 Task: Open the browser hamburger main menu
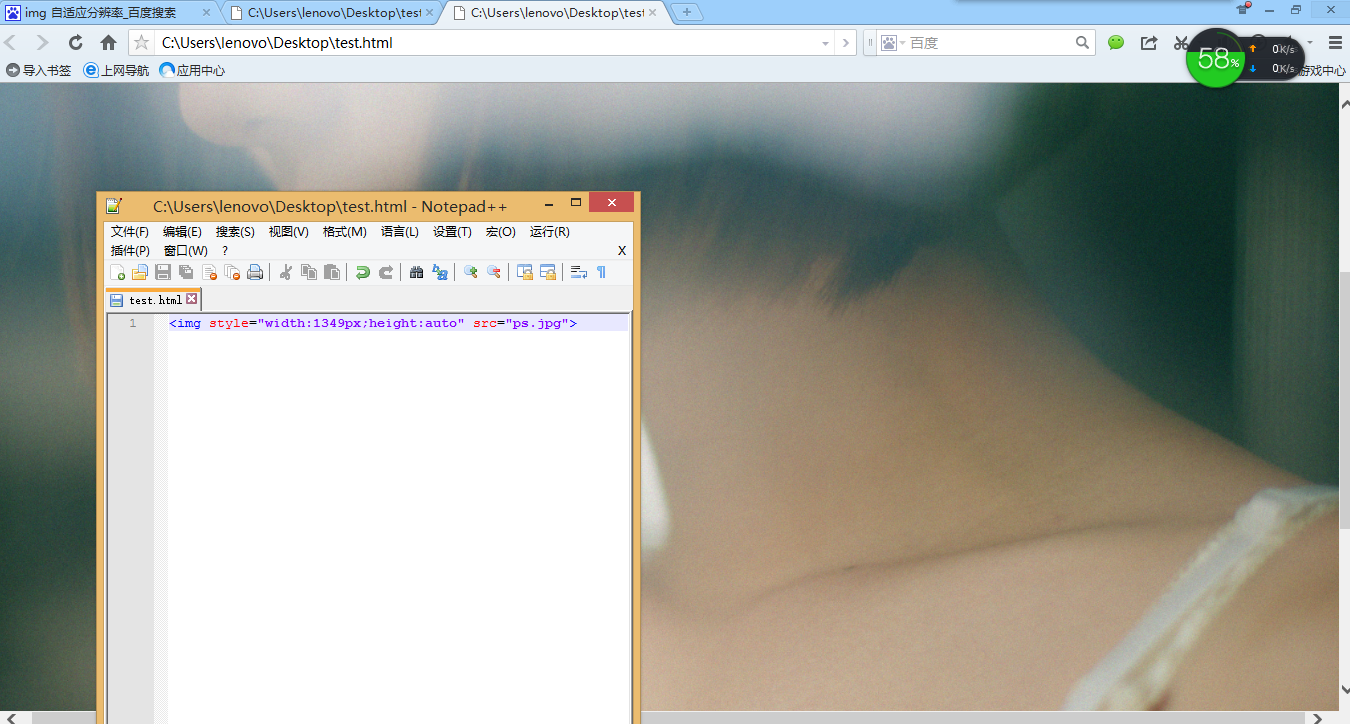1335,43
